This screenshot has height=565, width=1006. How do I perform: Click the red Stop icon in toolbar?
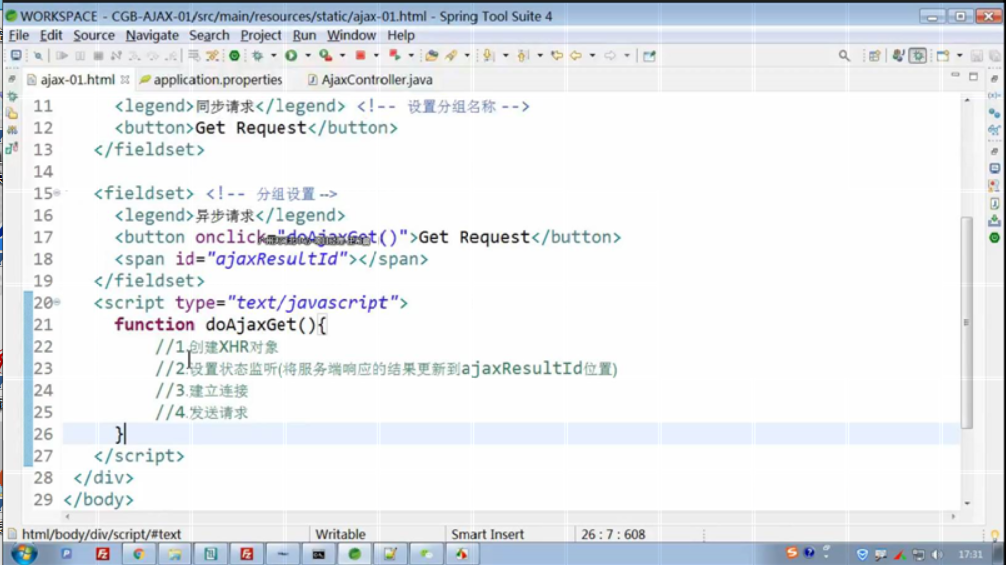tap(361, 56)
